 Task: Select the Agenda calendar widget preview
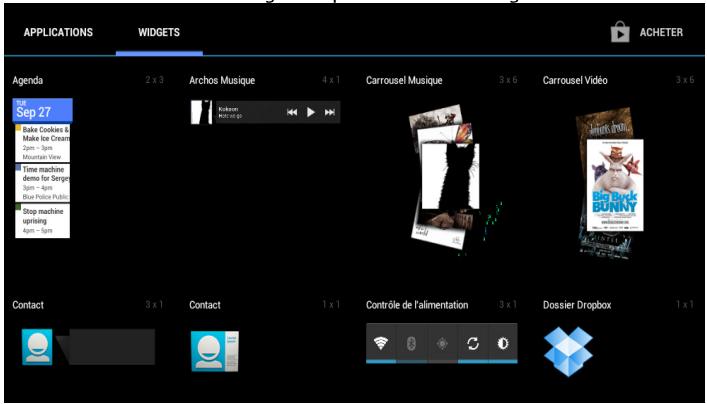tap(42, 168)
